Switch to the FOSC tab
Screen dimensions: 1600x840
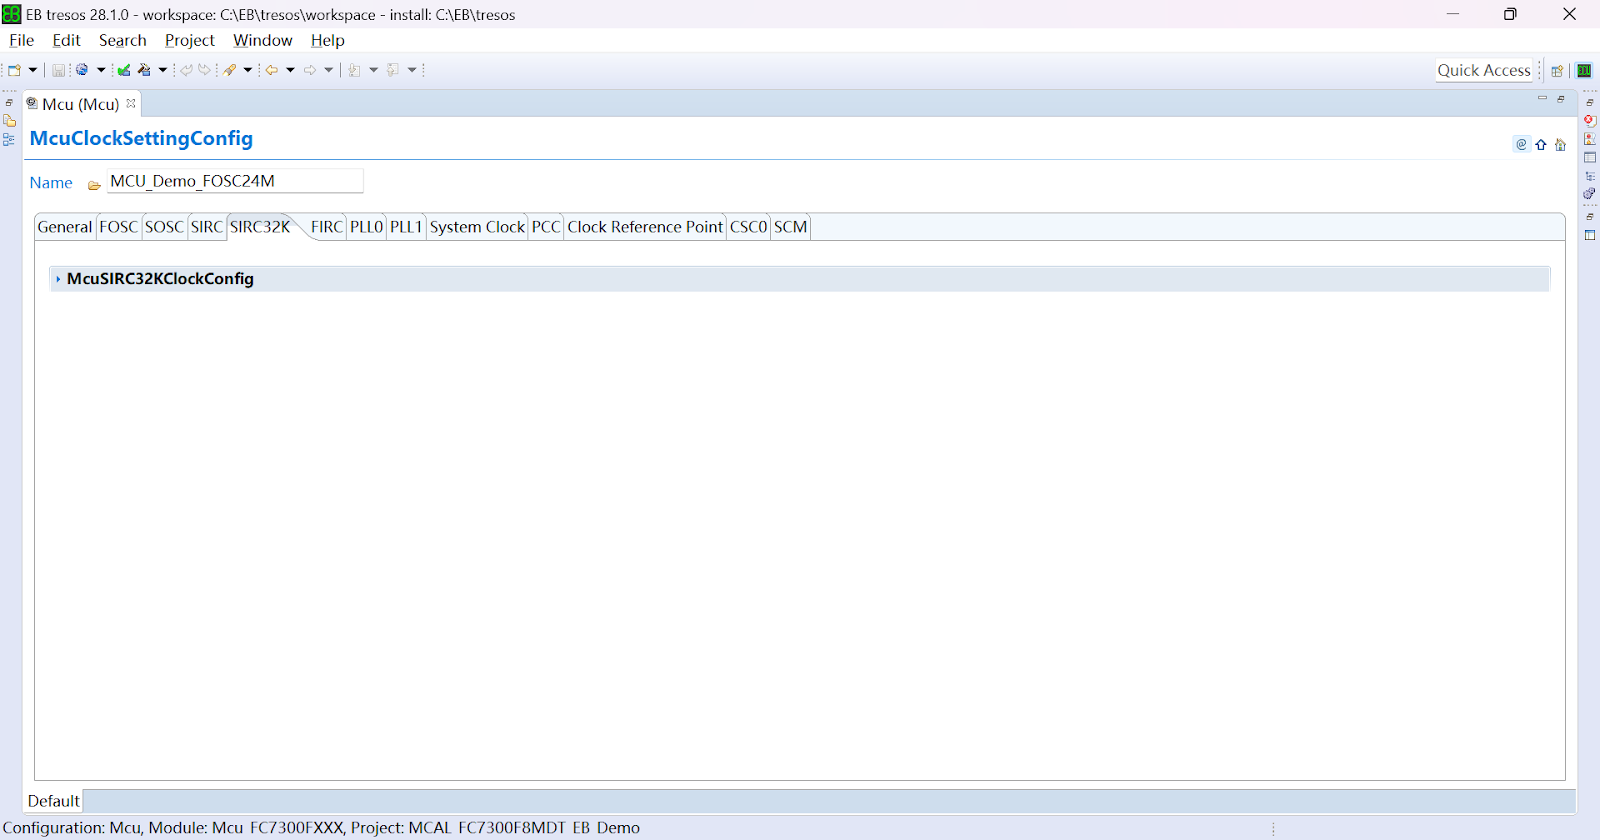[x=118, y=227]
